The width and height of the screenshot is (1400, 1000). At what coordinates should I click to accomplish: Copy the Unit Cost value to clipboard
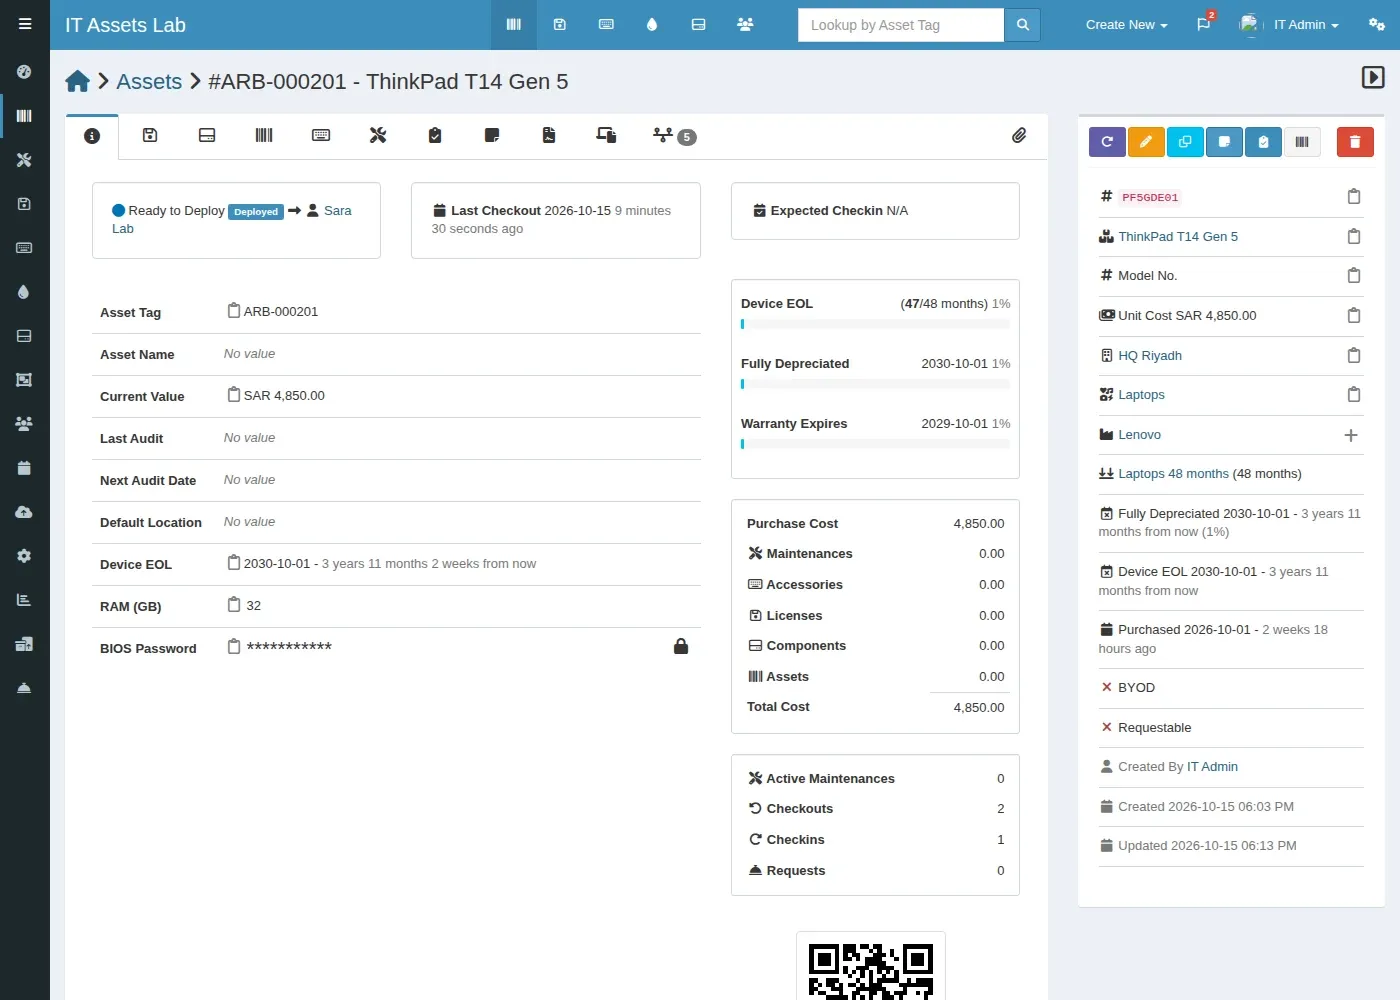pos(1354,316)
